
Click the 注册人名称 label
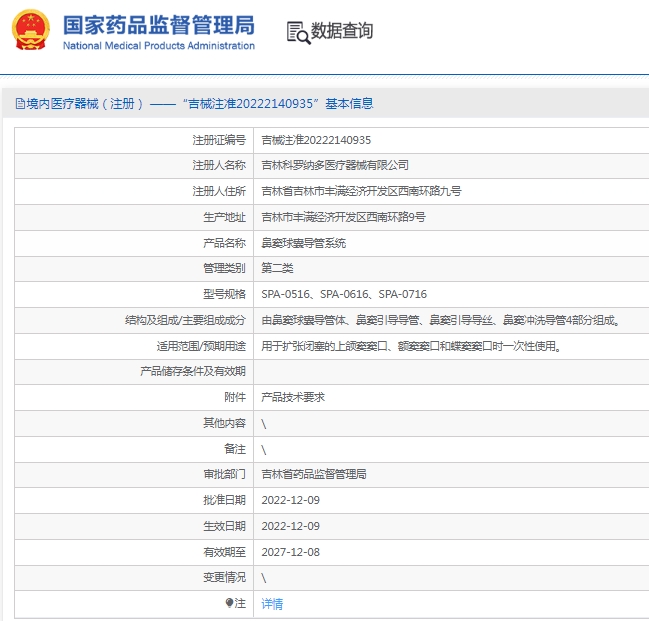point(219,166)
